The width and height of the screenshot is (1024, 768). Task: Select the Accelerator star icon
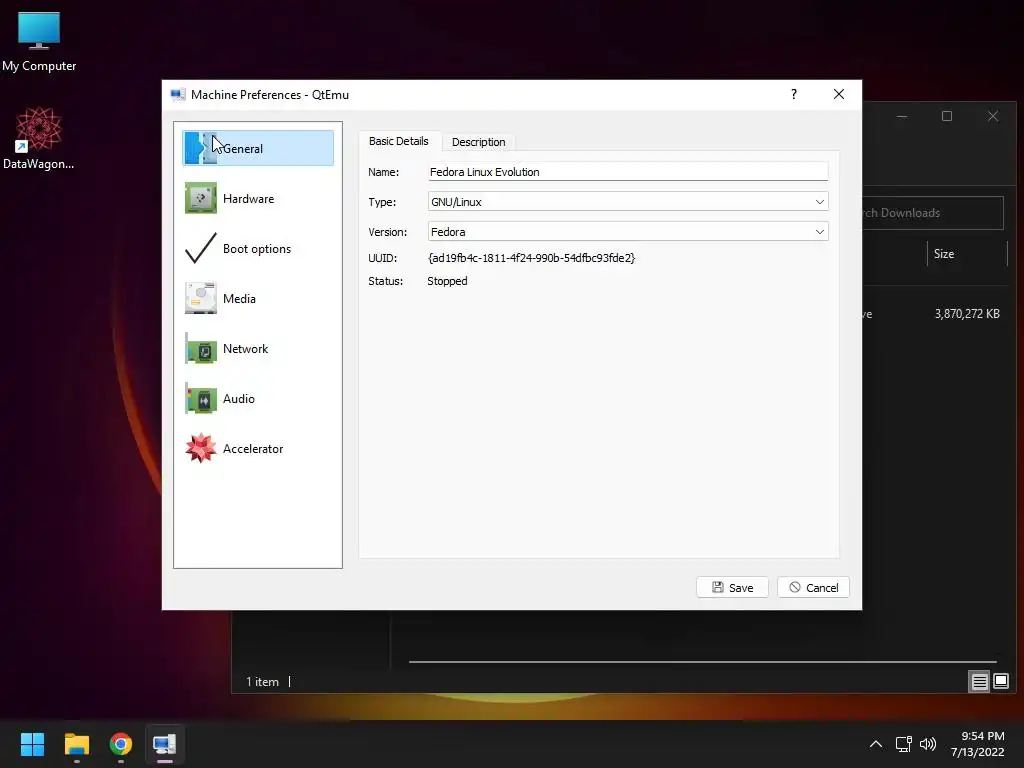pyautogui.click(x=200, y=449)
